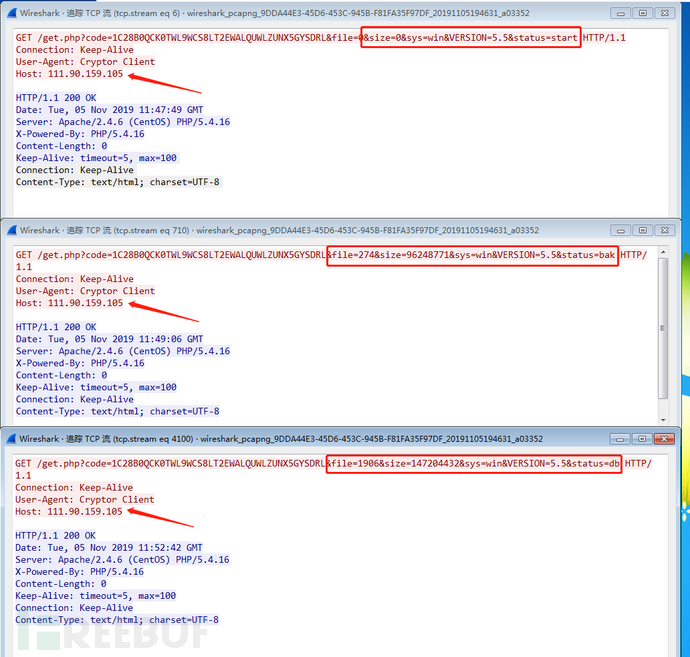The height and width of the screenshot is (657, 690).
Task: Click 'Content-Type: text/html; charset=UTF-8' in stream eq 6 window
Action: (117, 182)
